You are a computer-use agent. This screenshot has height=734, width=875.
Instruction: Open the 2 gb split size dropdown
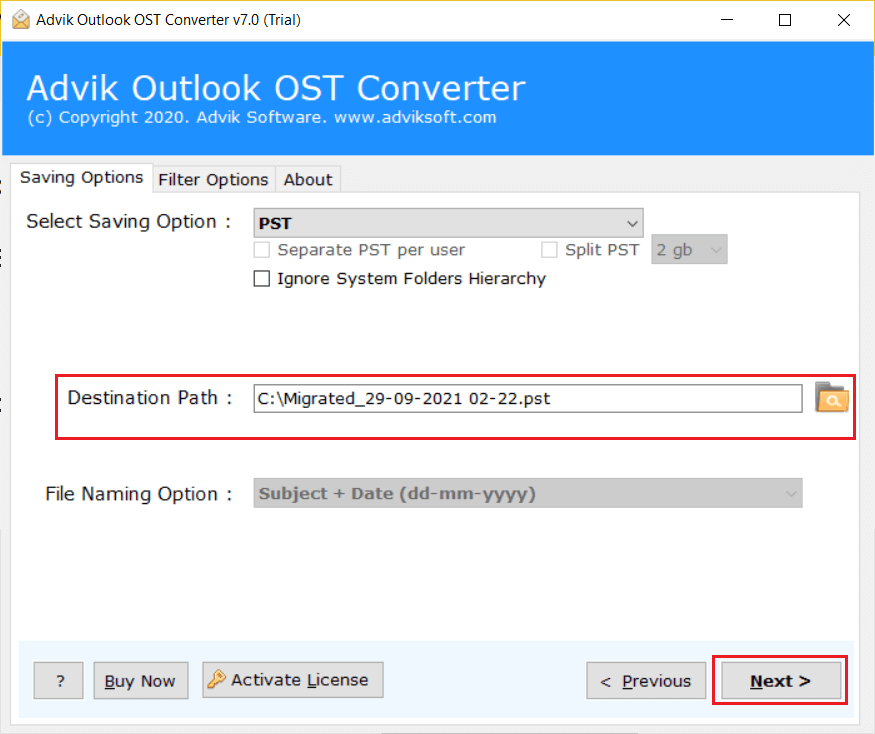click(689, 250)
